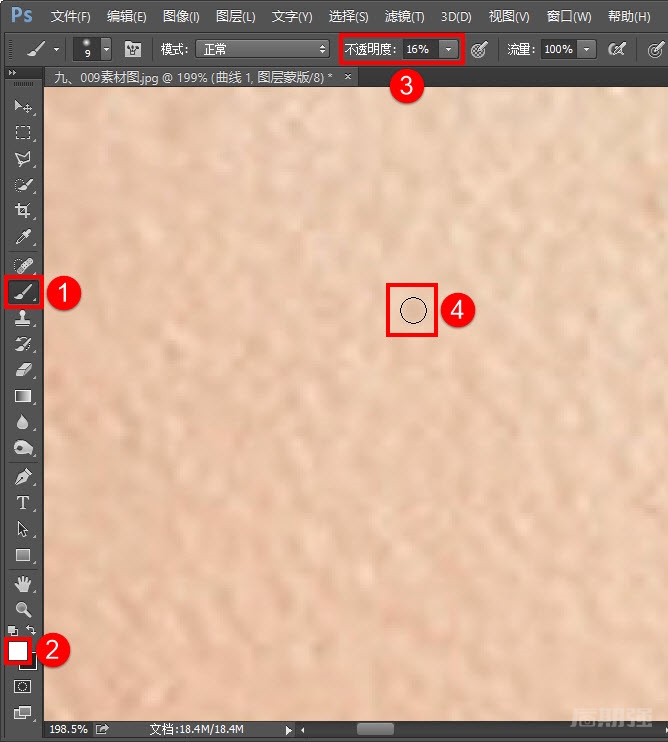This screenshot has height=742, width=668.
Task: Toggle Quick Mask mode
Action: click(x=23, y=687)
